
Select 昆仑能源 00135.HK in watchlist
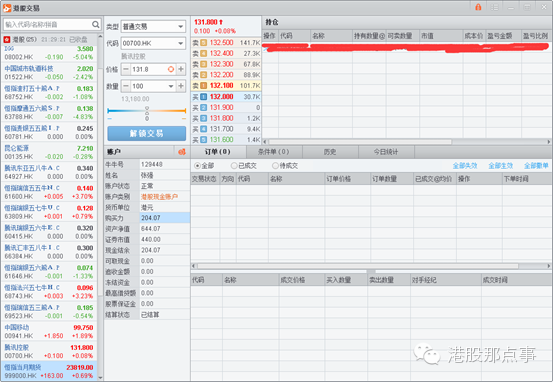coord(49,152)
